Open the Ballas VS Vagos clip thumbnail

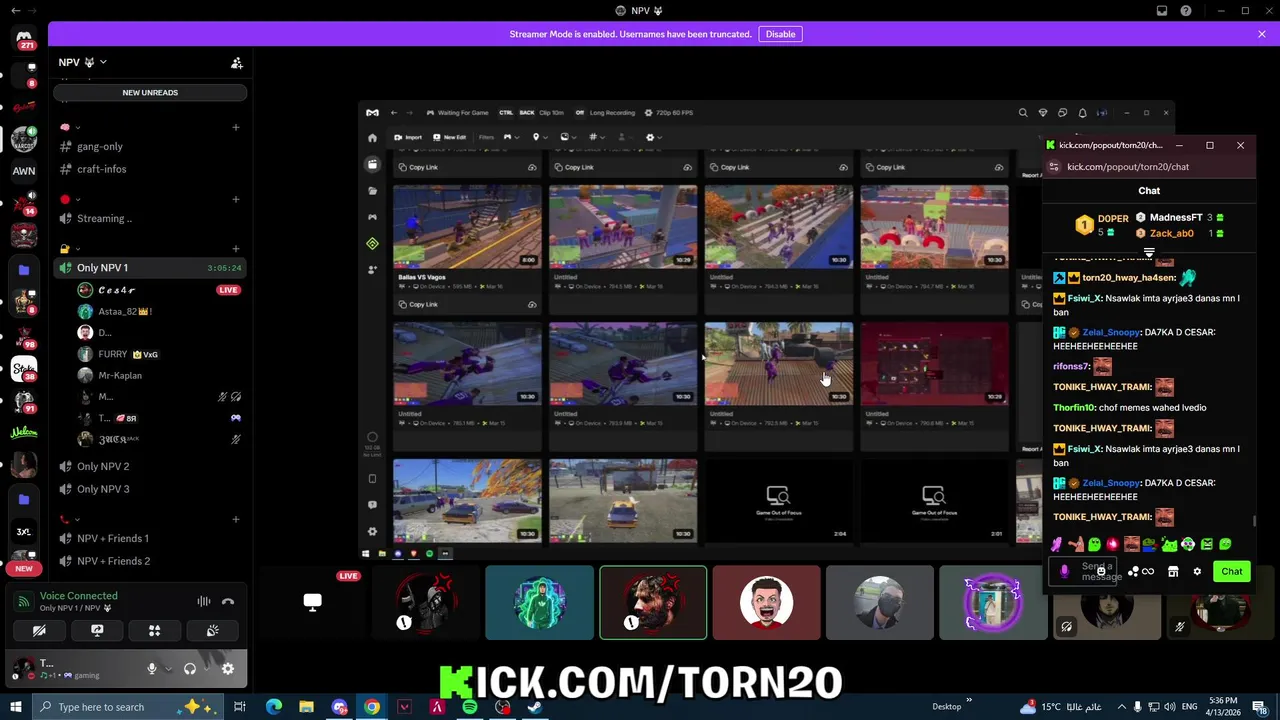(467, 227)
